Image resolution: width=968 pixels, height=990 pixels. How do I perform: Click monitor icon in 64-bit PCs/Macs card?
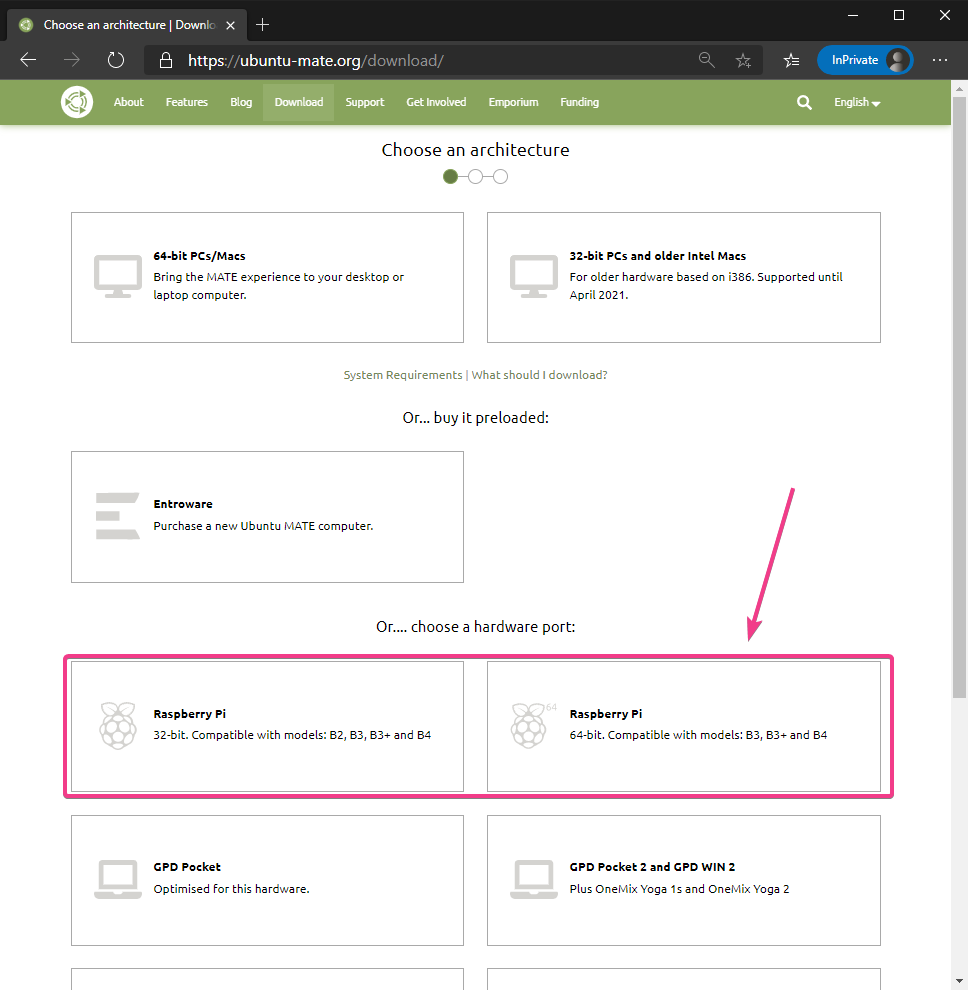click(117, 277)
